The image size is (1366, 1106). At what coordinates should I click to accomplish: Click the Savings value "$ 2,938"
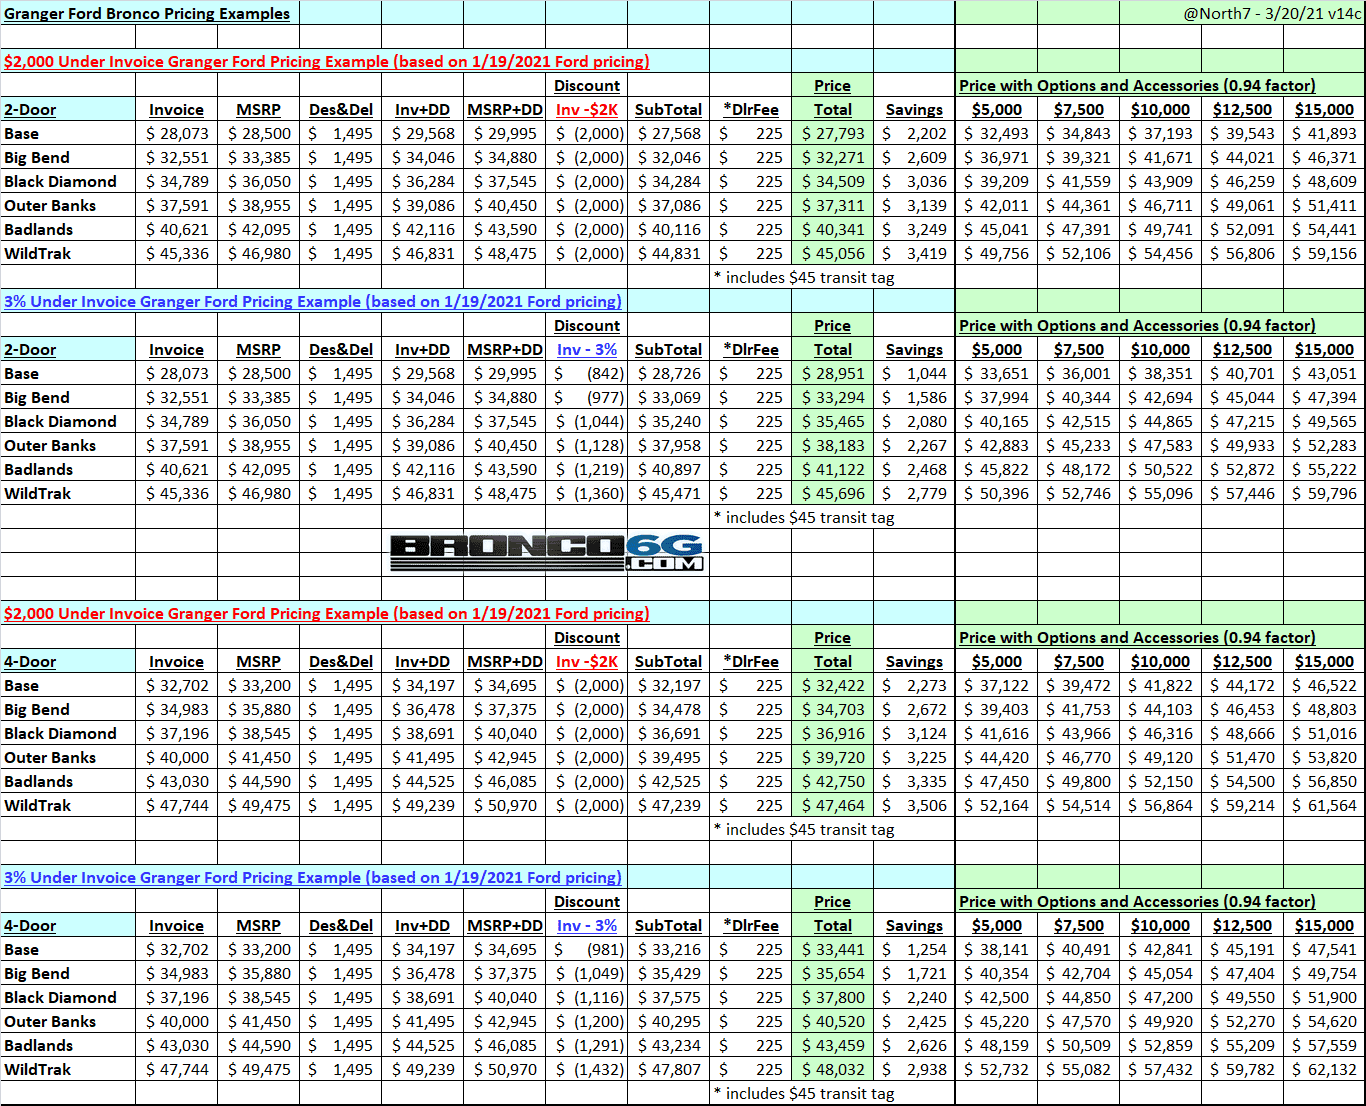tap(915, 1070)
